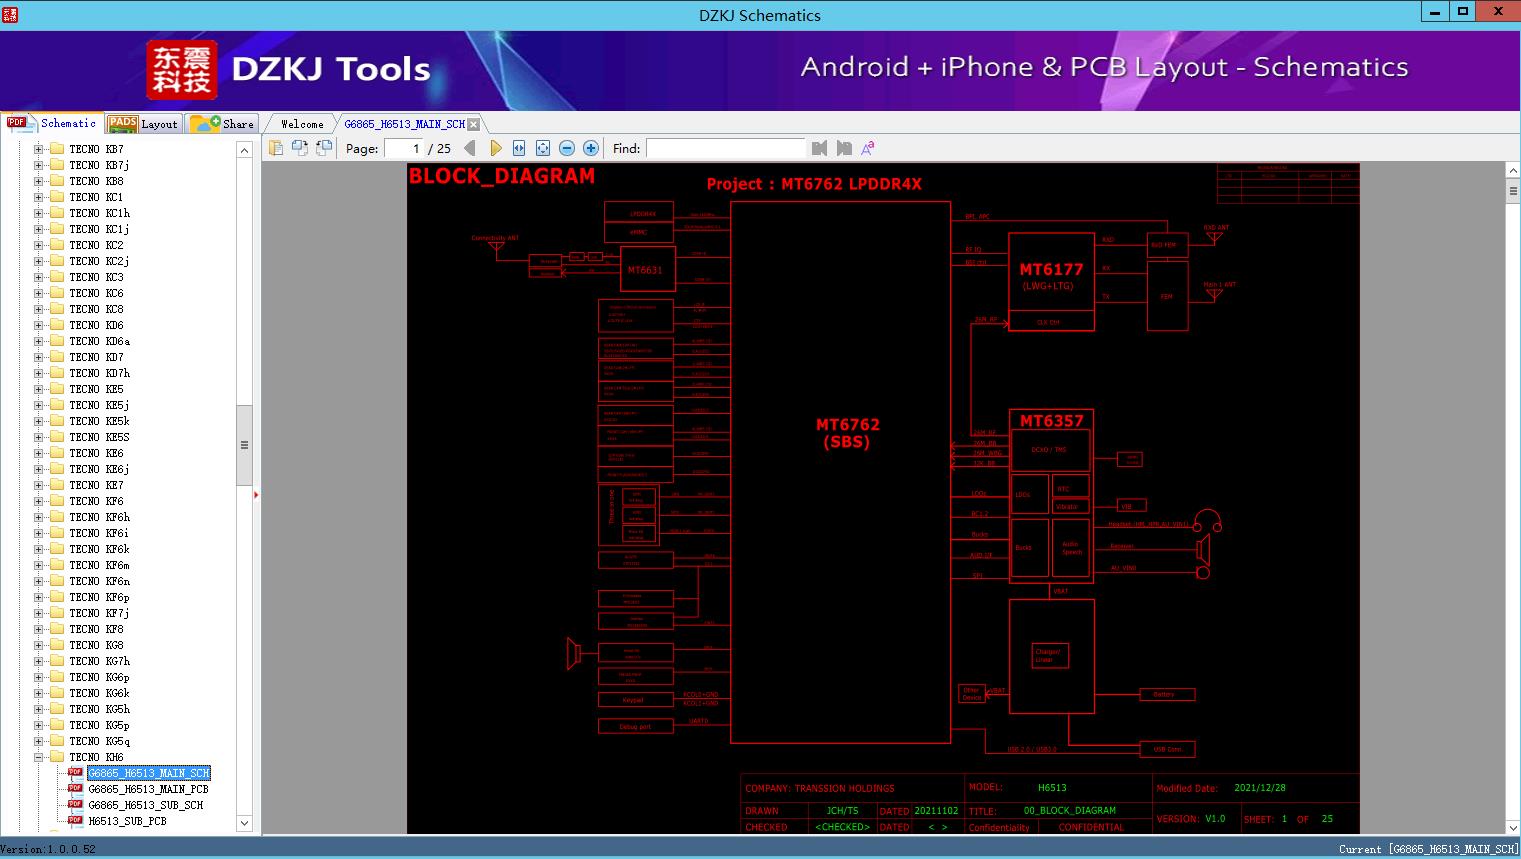Click the document viewer scroll down arrow
Image resolution: width=1521 pixels, height=859 pixels.
tap(1512, 827)
